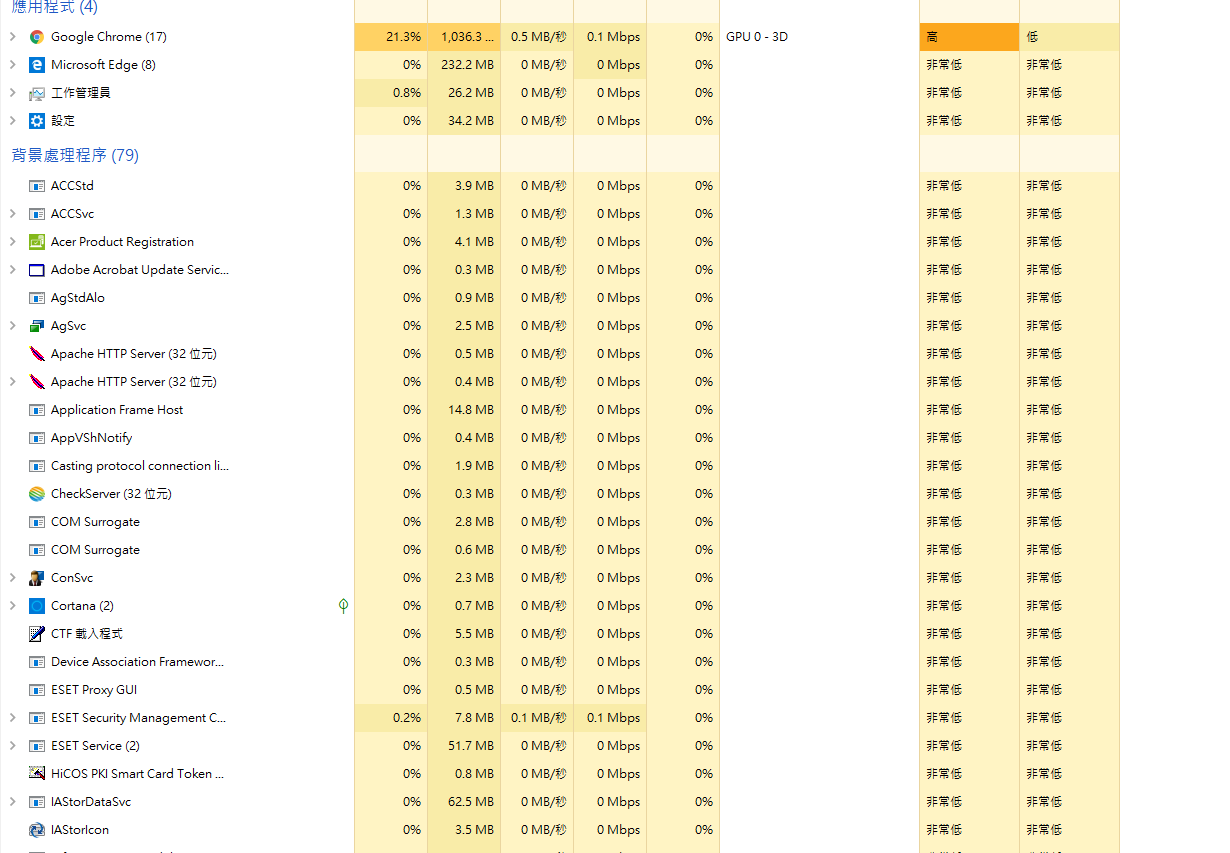Screen dimensions: 1230x853
Task: Click the AgStdAlo process icon
Action: 37,298
